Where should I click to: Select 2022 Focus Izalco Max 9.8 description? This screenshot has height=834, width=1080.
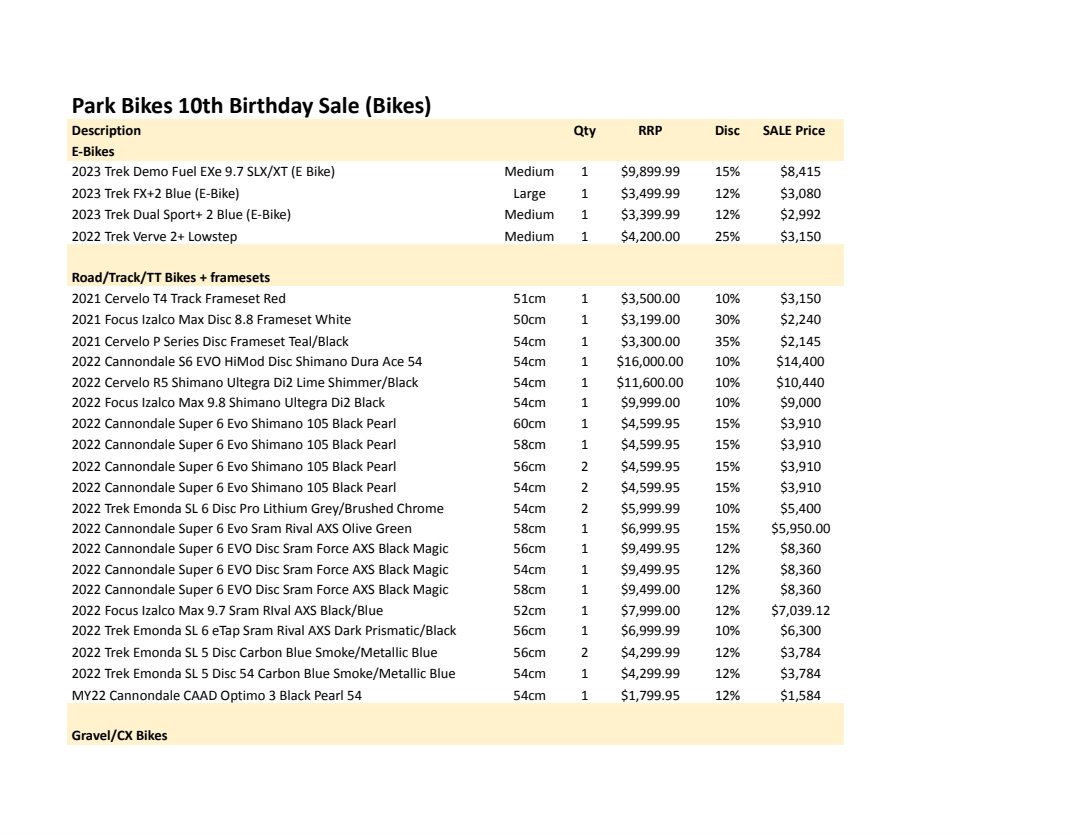coord(228,402)
